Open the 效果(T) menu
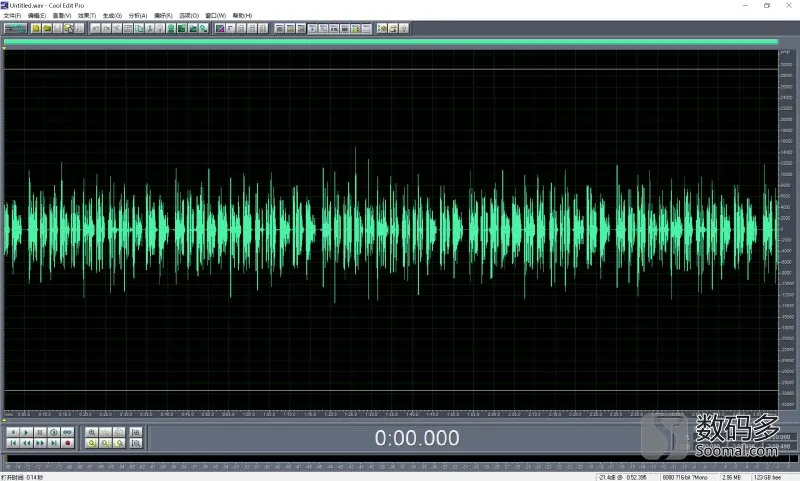 click(87, 15)
